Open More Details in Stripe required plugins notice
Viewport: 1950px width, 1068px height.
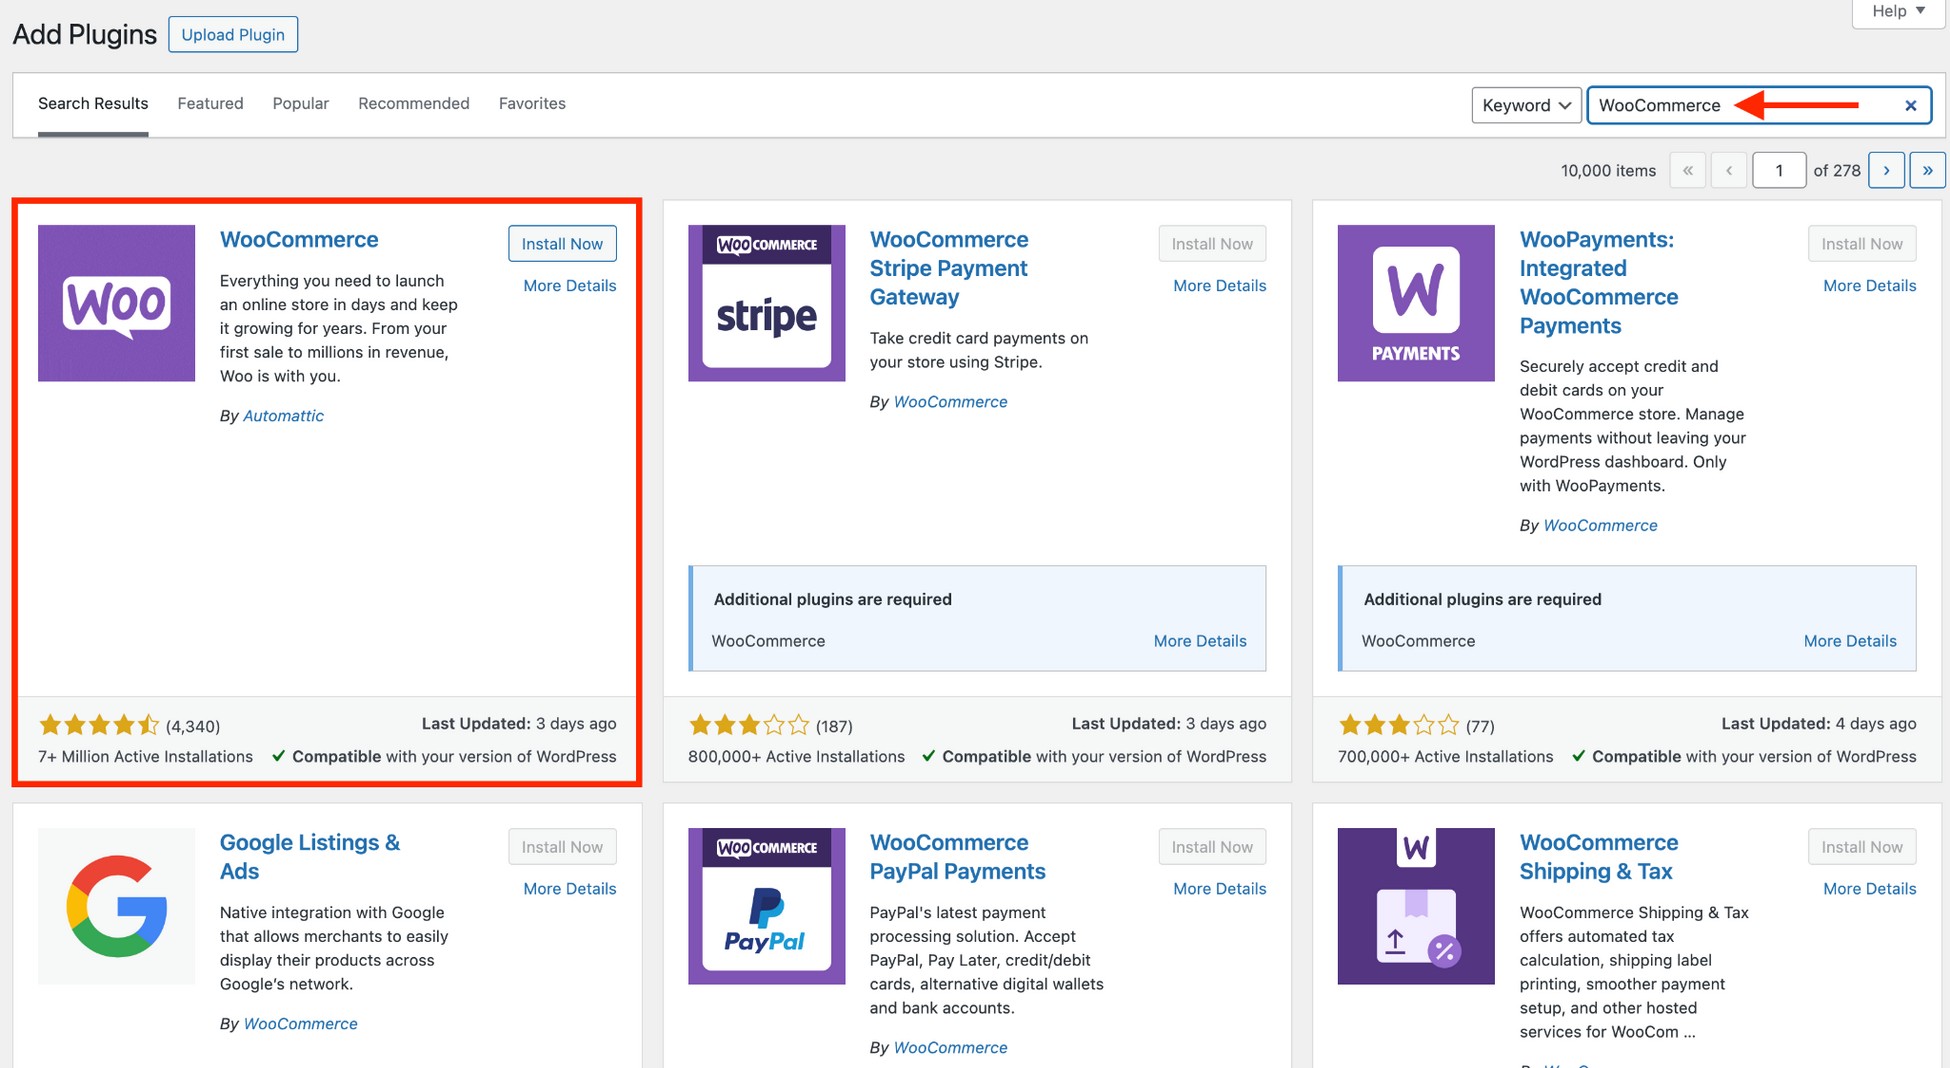(1200, 640)
